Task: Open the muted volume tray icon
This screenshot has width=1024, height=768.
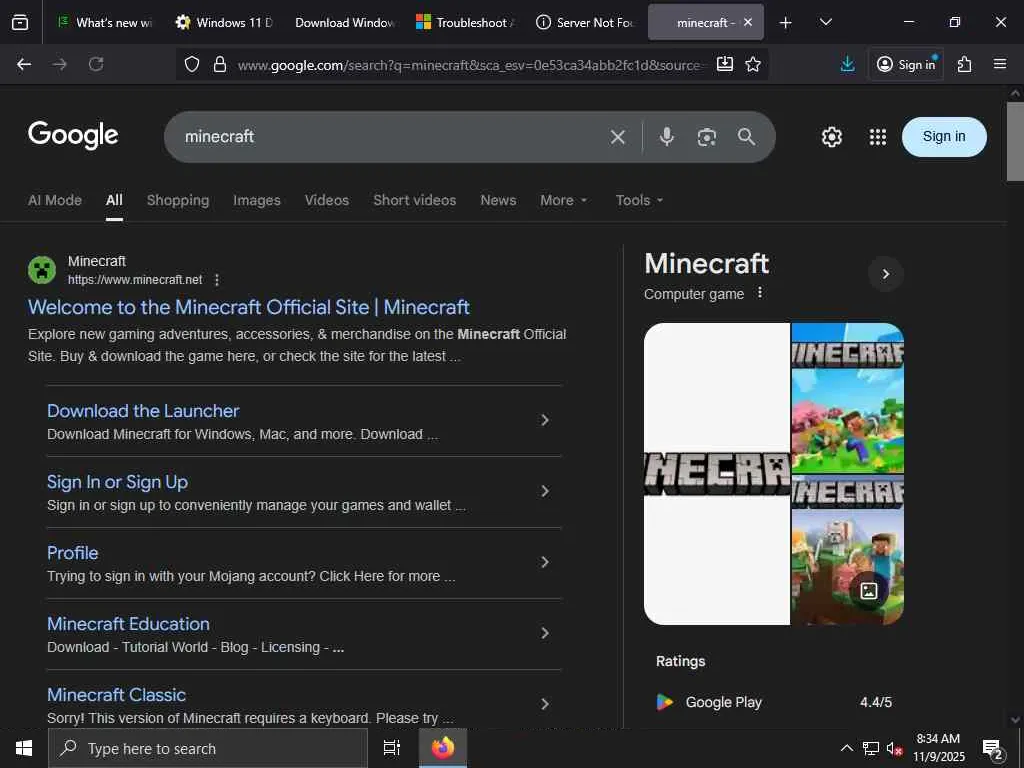Action: 895,748
